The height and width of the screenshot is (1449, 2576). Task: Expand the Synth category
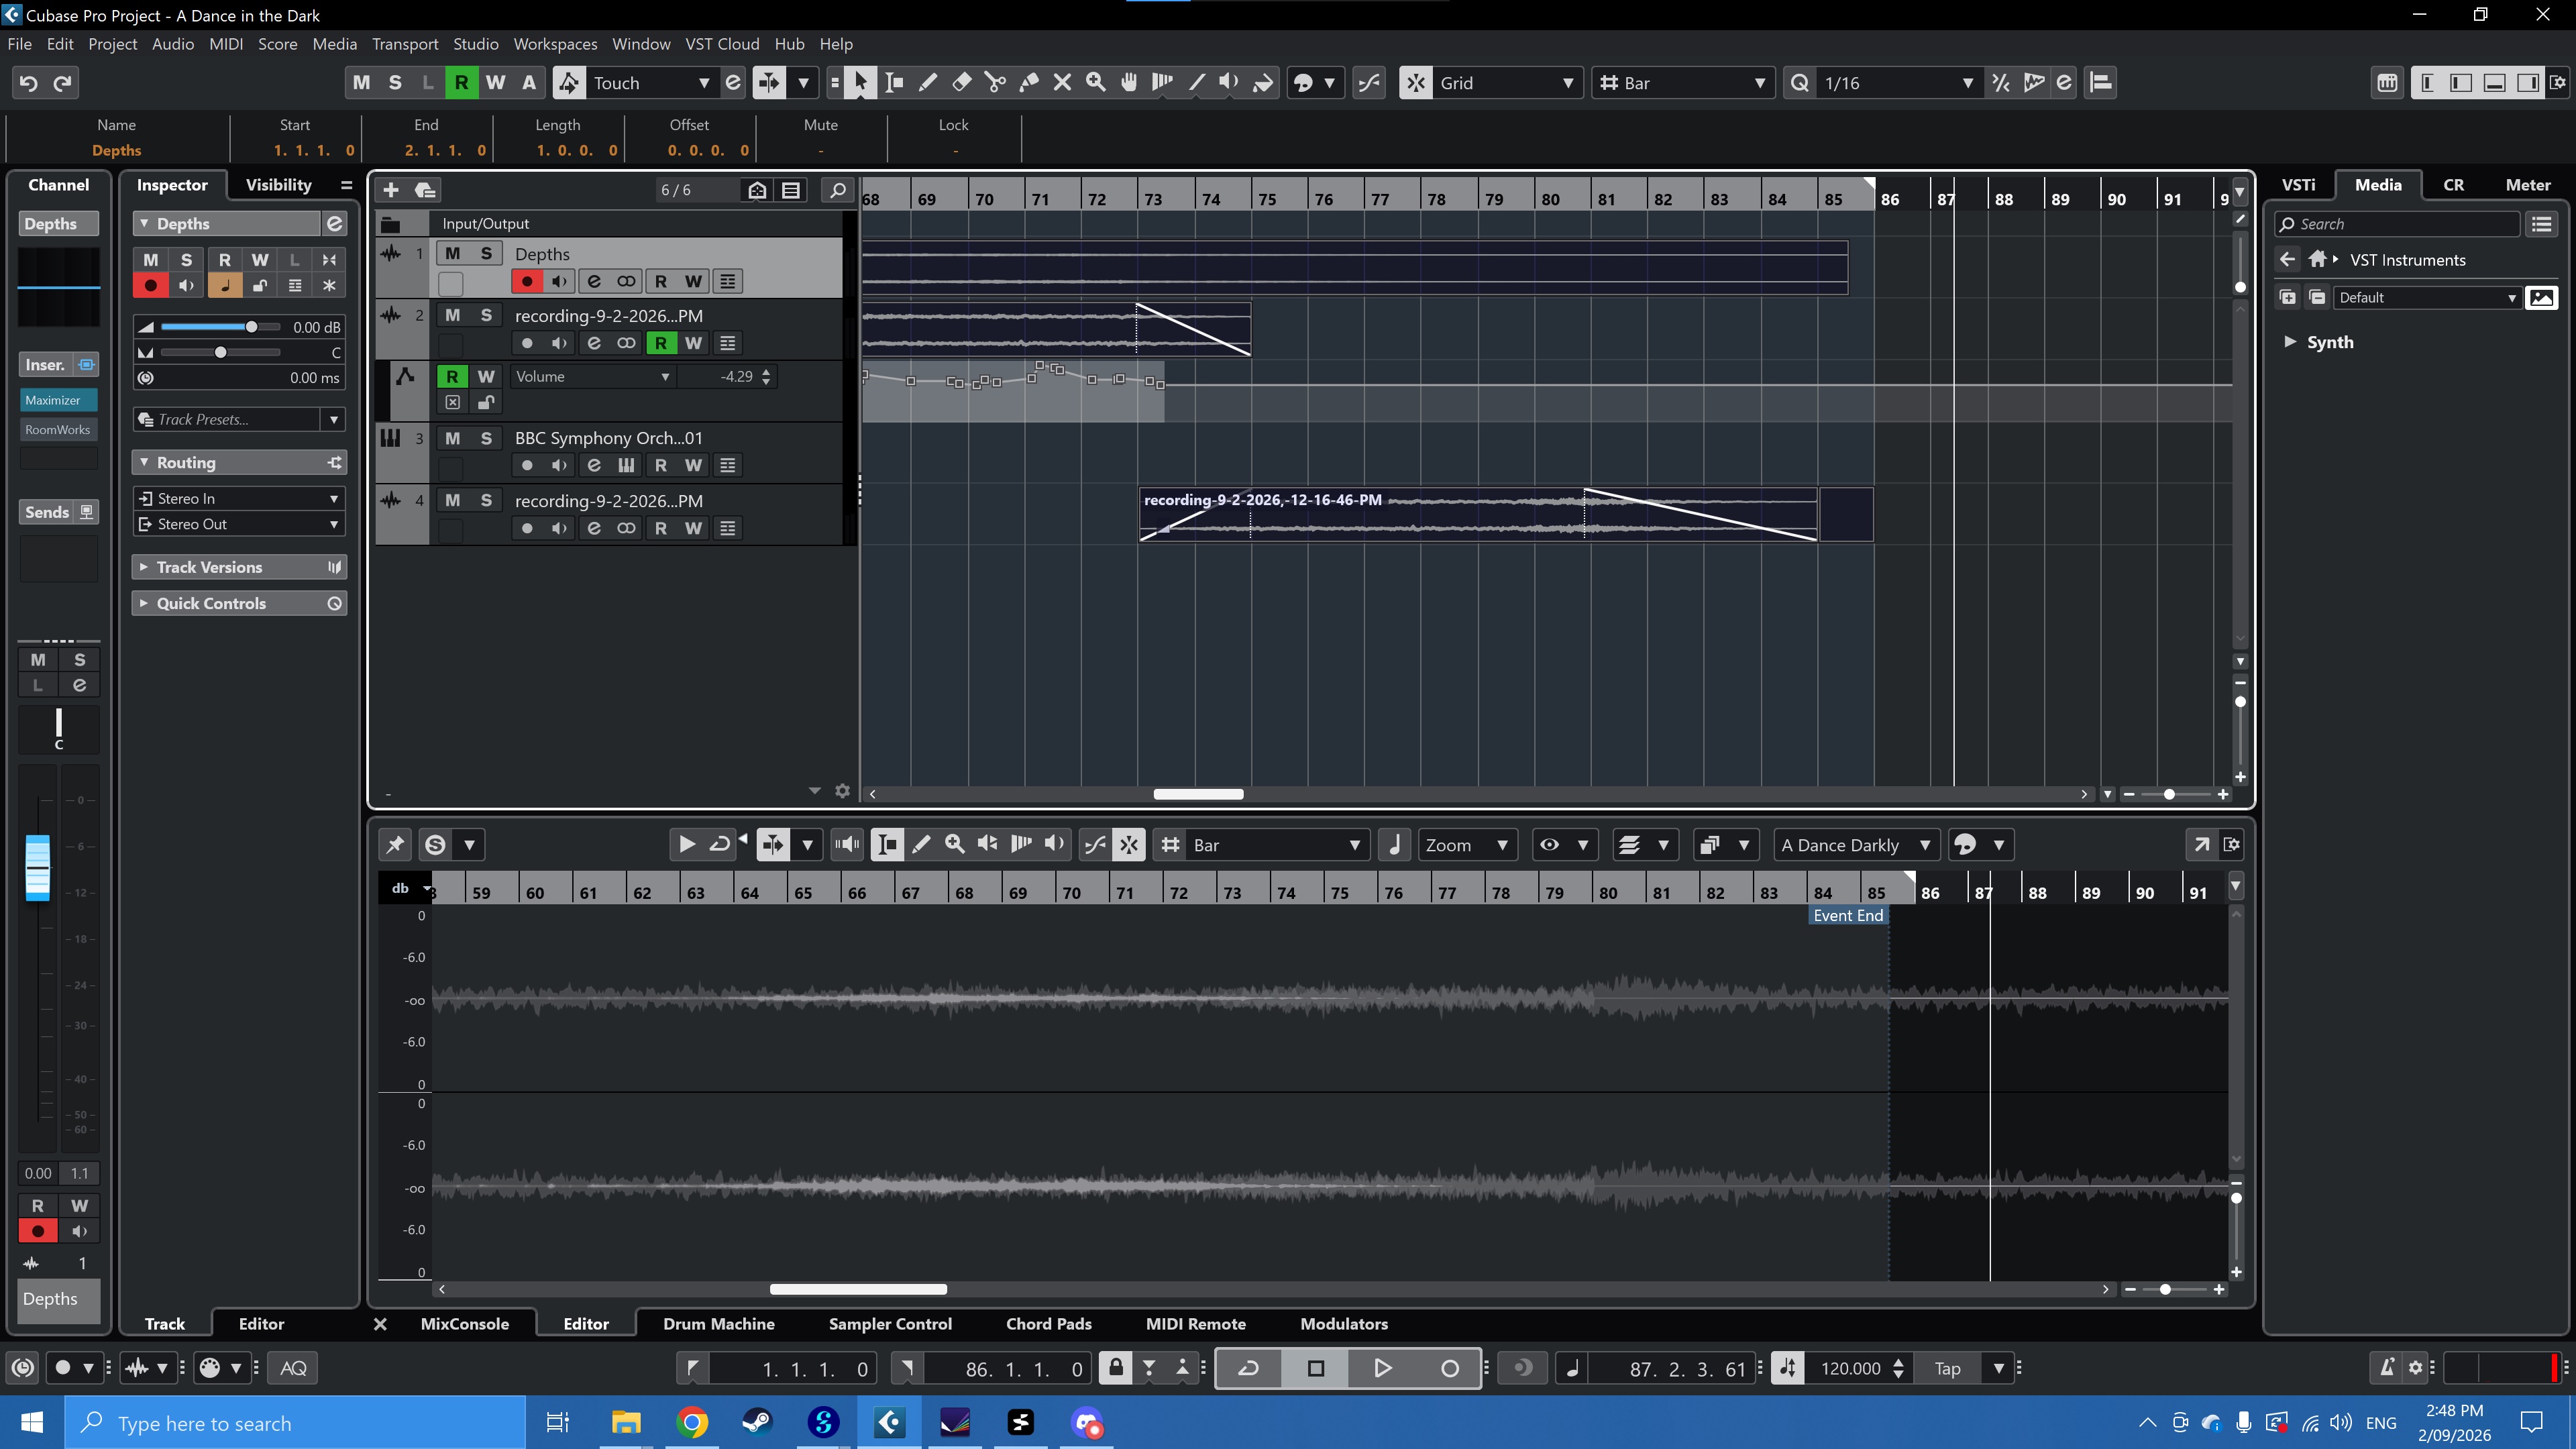pyautogui.click(x=2289, y=342)
